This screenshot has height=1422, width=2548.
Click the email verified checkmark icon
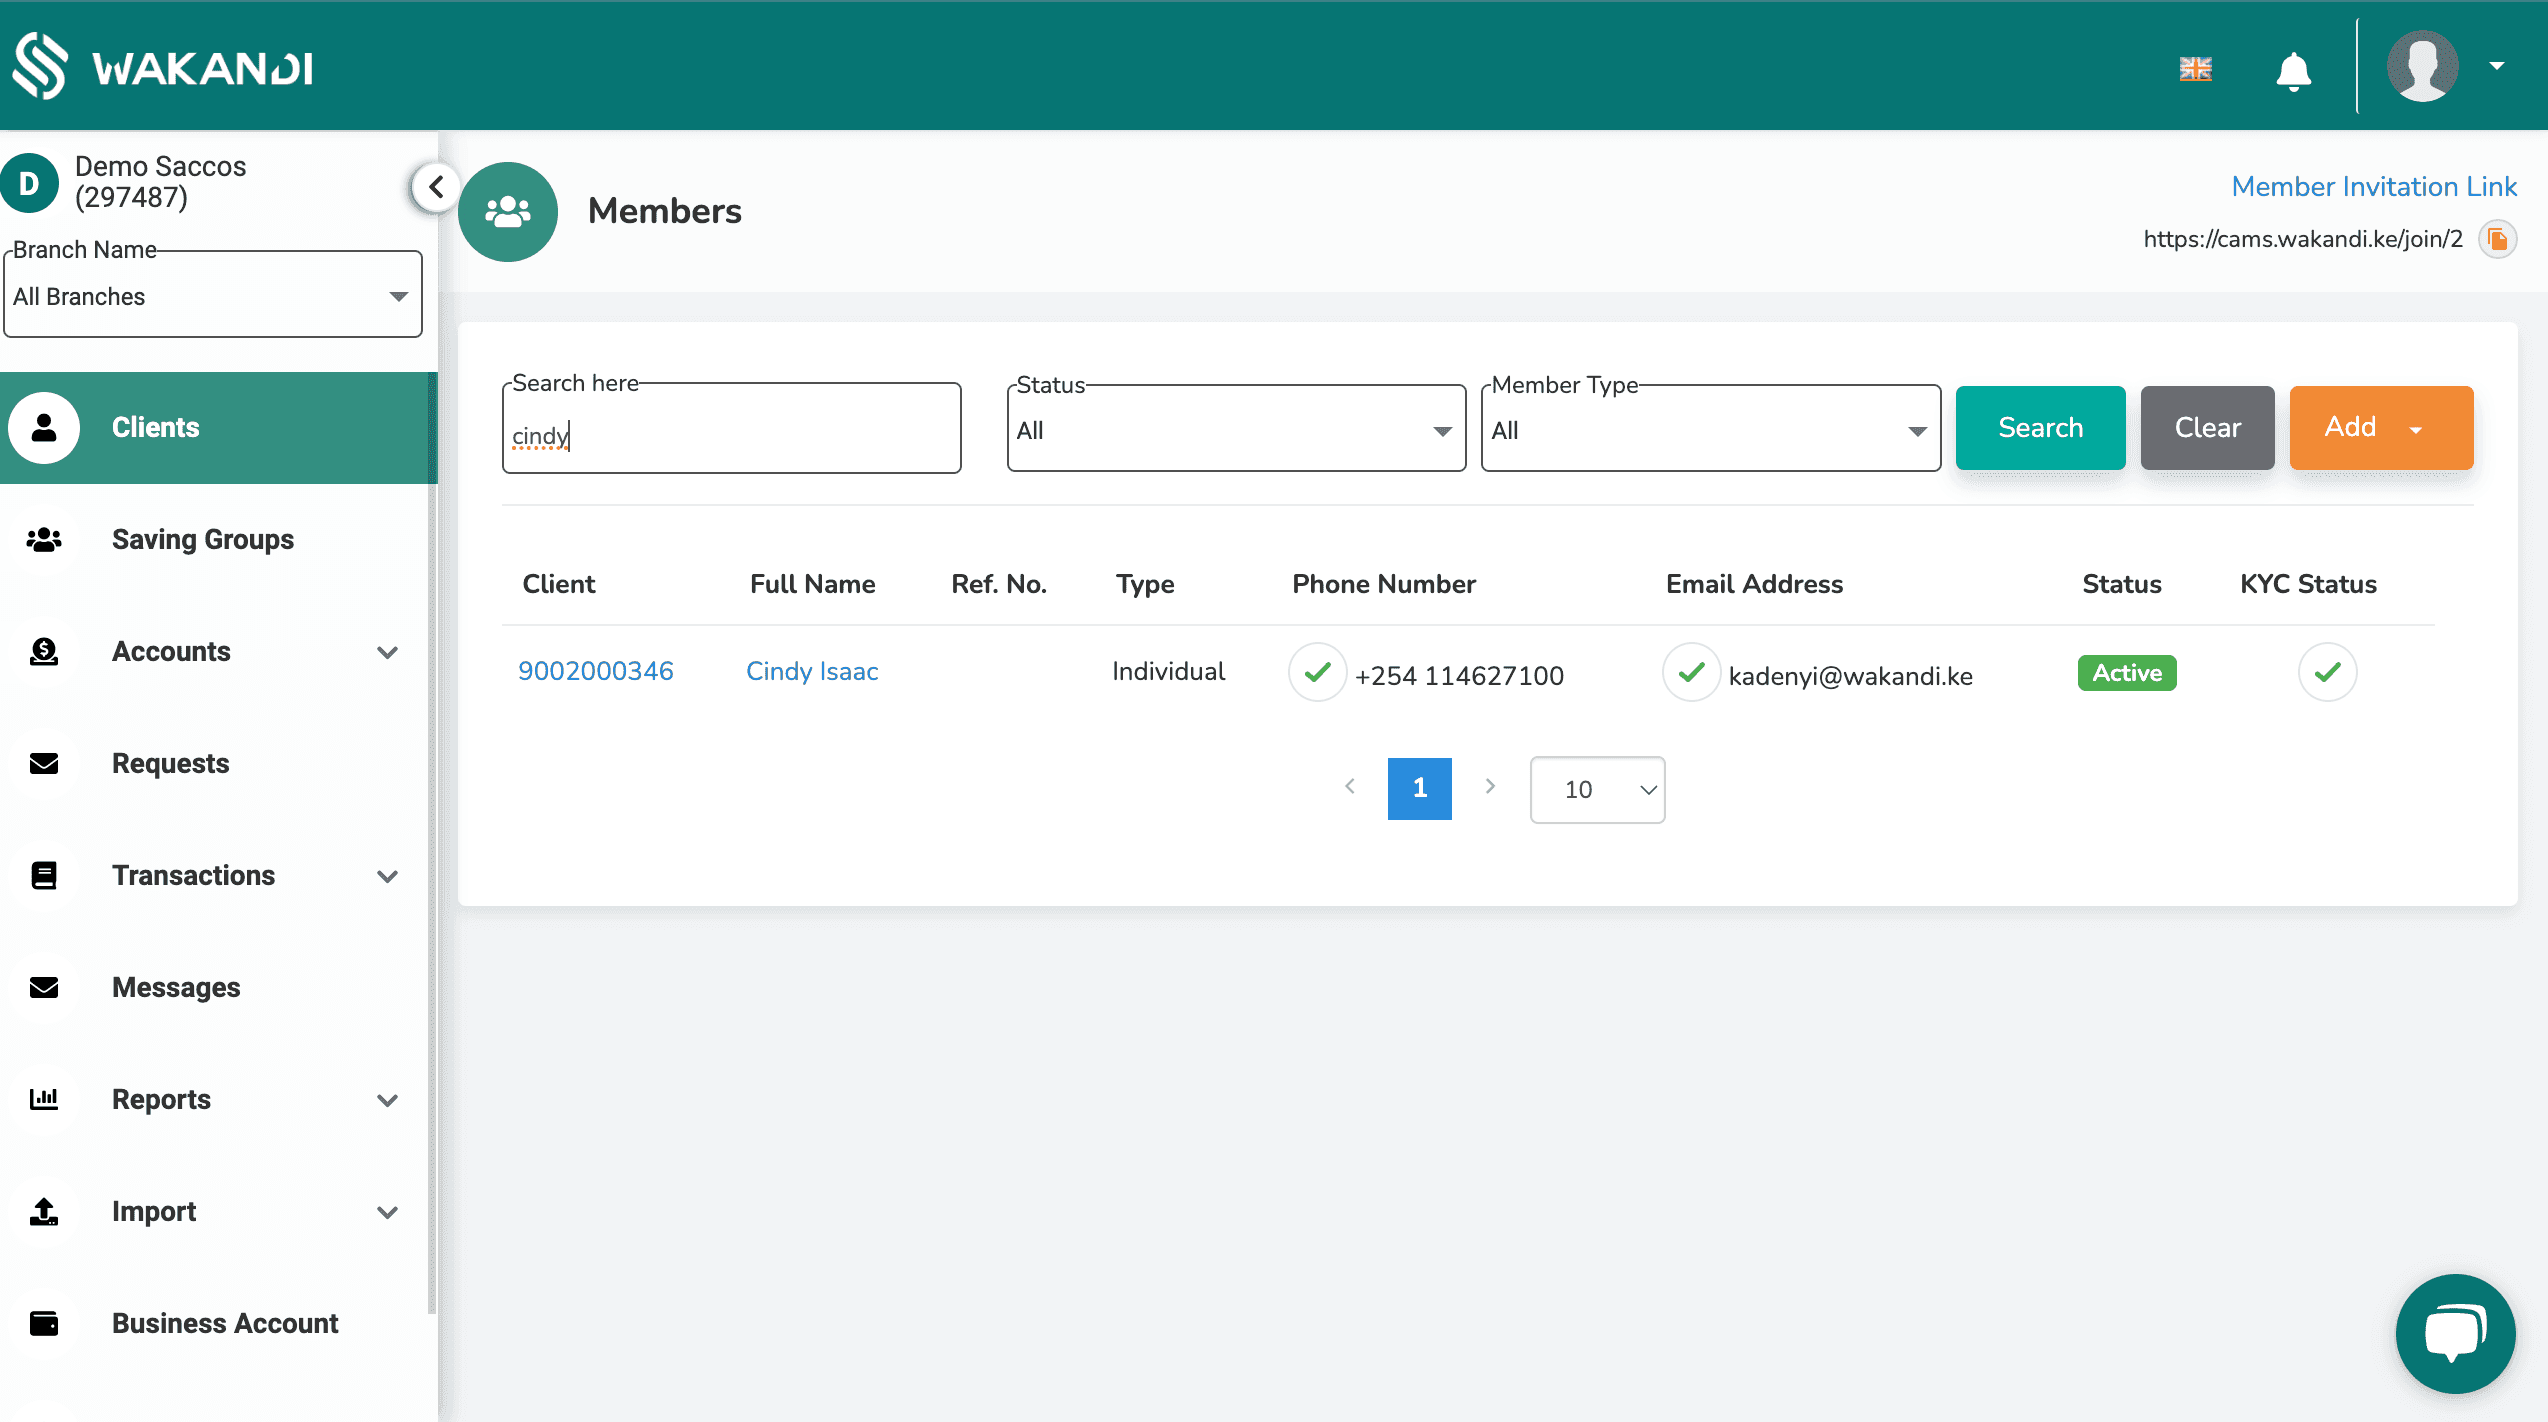click(x=1691, y=672)
